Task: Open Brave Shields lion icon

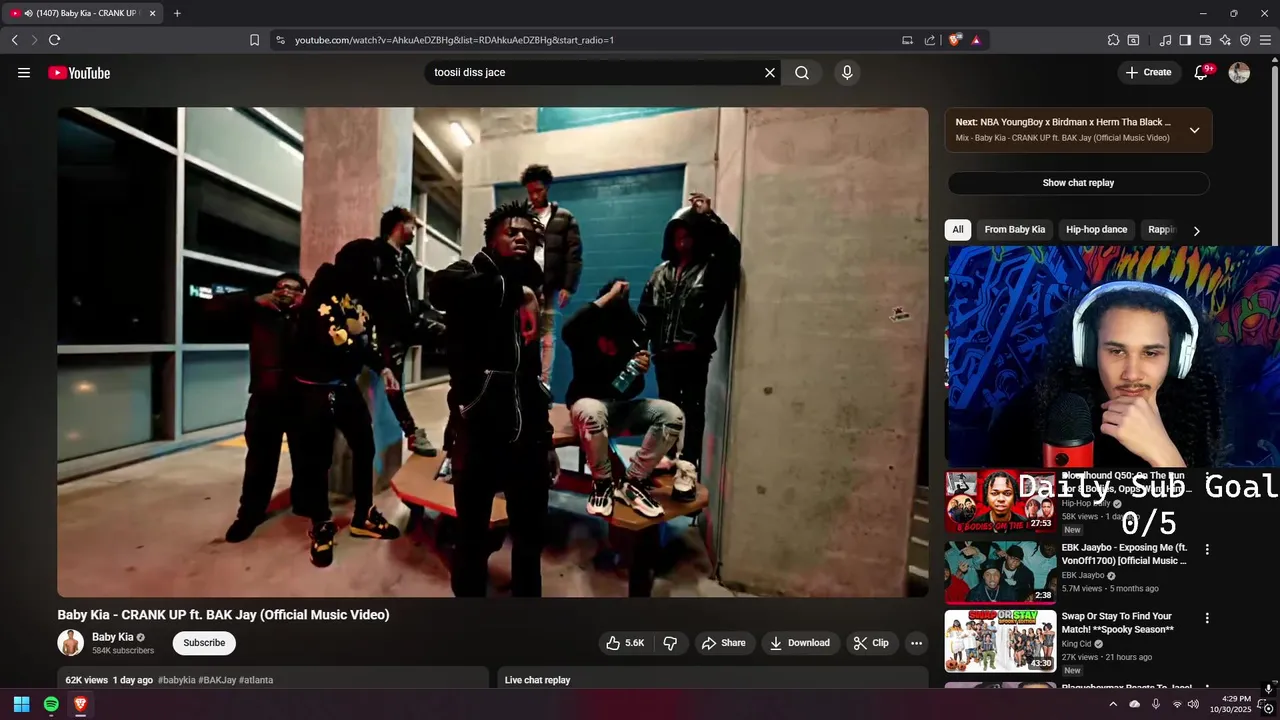Action: 955,40
